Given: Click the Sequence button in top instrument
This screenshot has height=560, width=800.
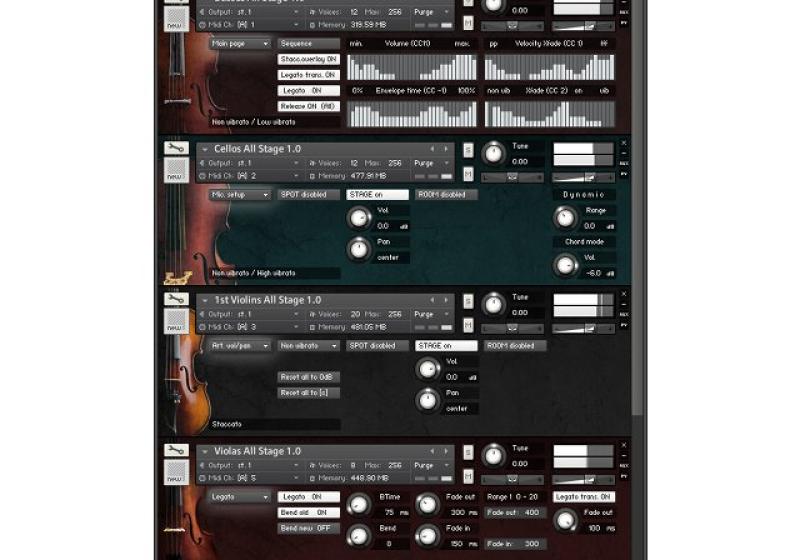Looking at the screenshot, I should (309, 43).
